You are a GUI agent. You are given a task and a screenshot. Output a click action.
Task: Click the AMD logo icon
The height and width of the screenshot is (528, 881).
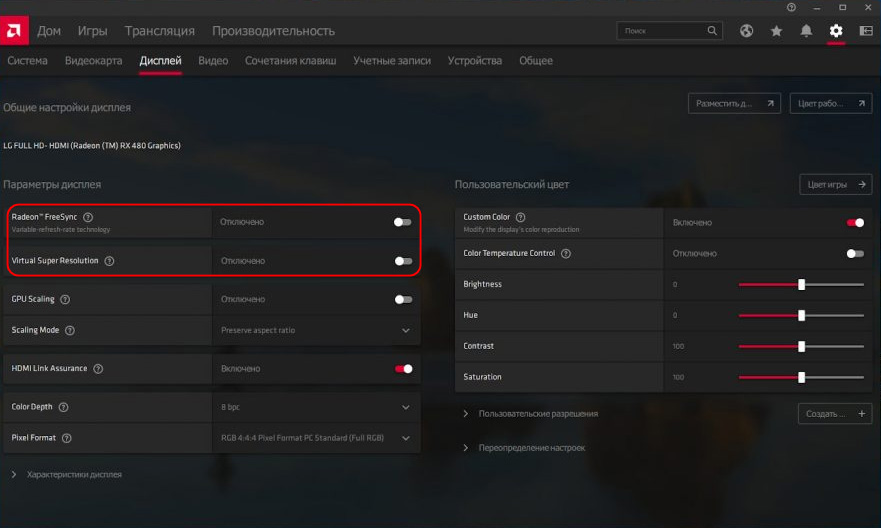[x=14, y=30]
